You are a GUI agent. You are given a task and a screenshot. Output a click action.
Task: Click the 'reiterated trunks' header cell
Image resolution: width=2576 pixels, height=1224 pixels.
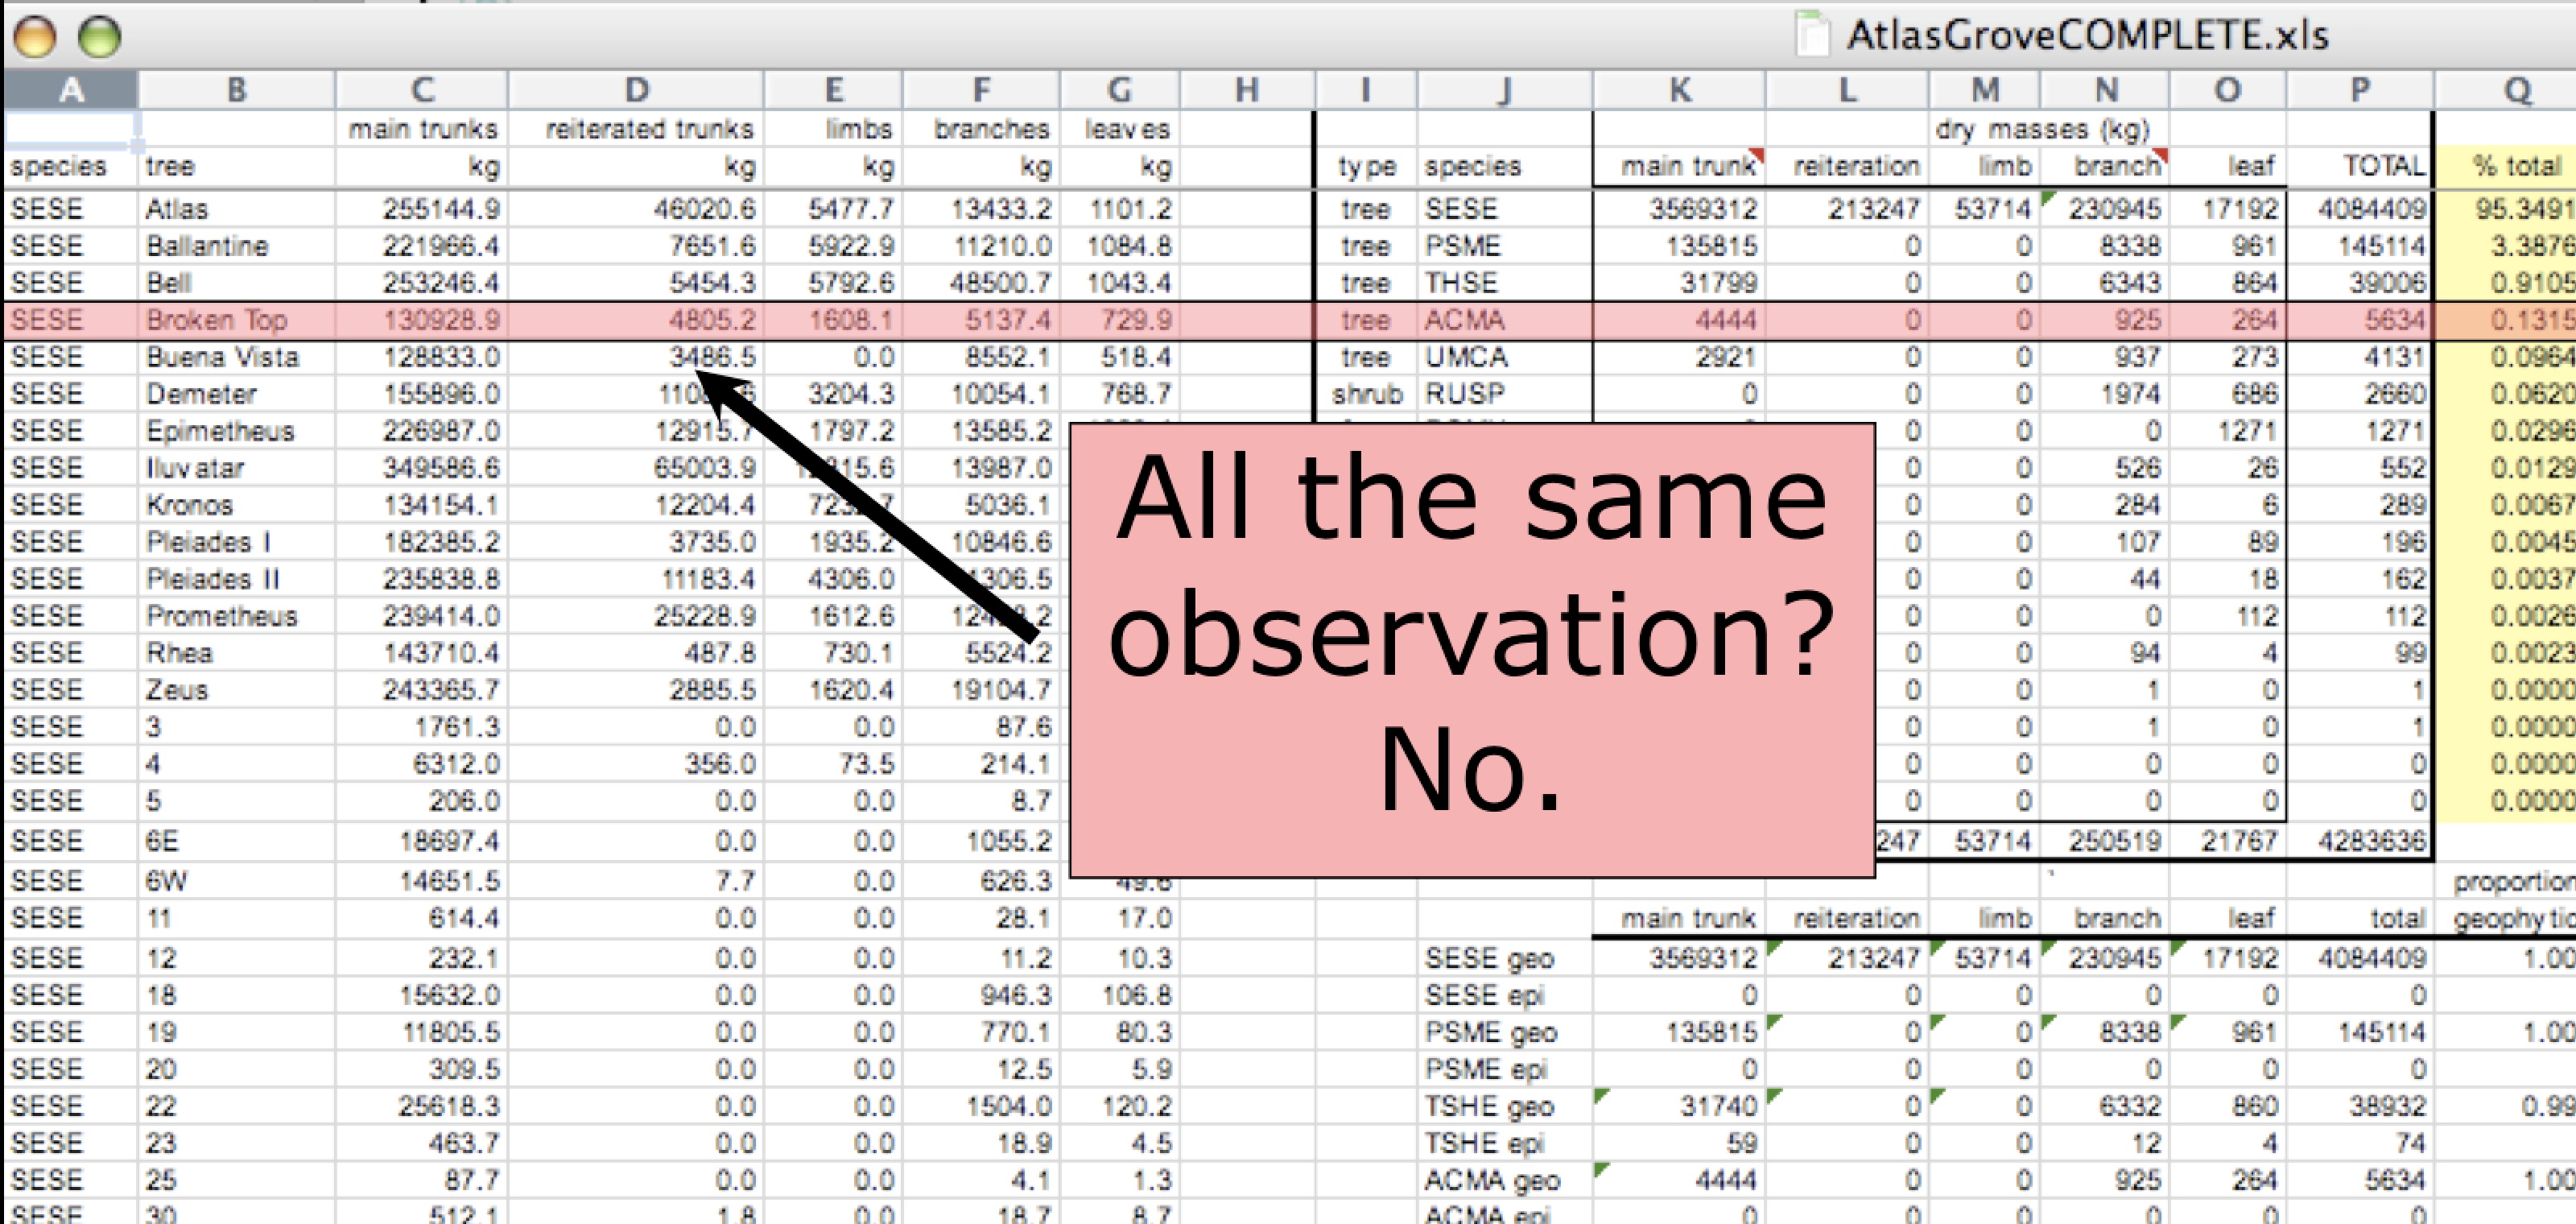(648, 129)
